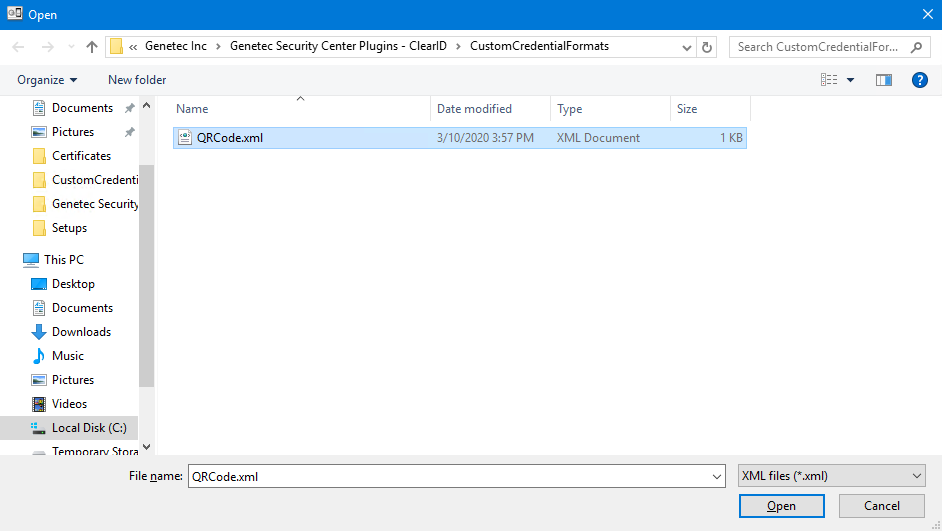Click sidebar scroll down arrow
Screen dimensions: 942x531
[x=147, y=447]
